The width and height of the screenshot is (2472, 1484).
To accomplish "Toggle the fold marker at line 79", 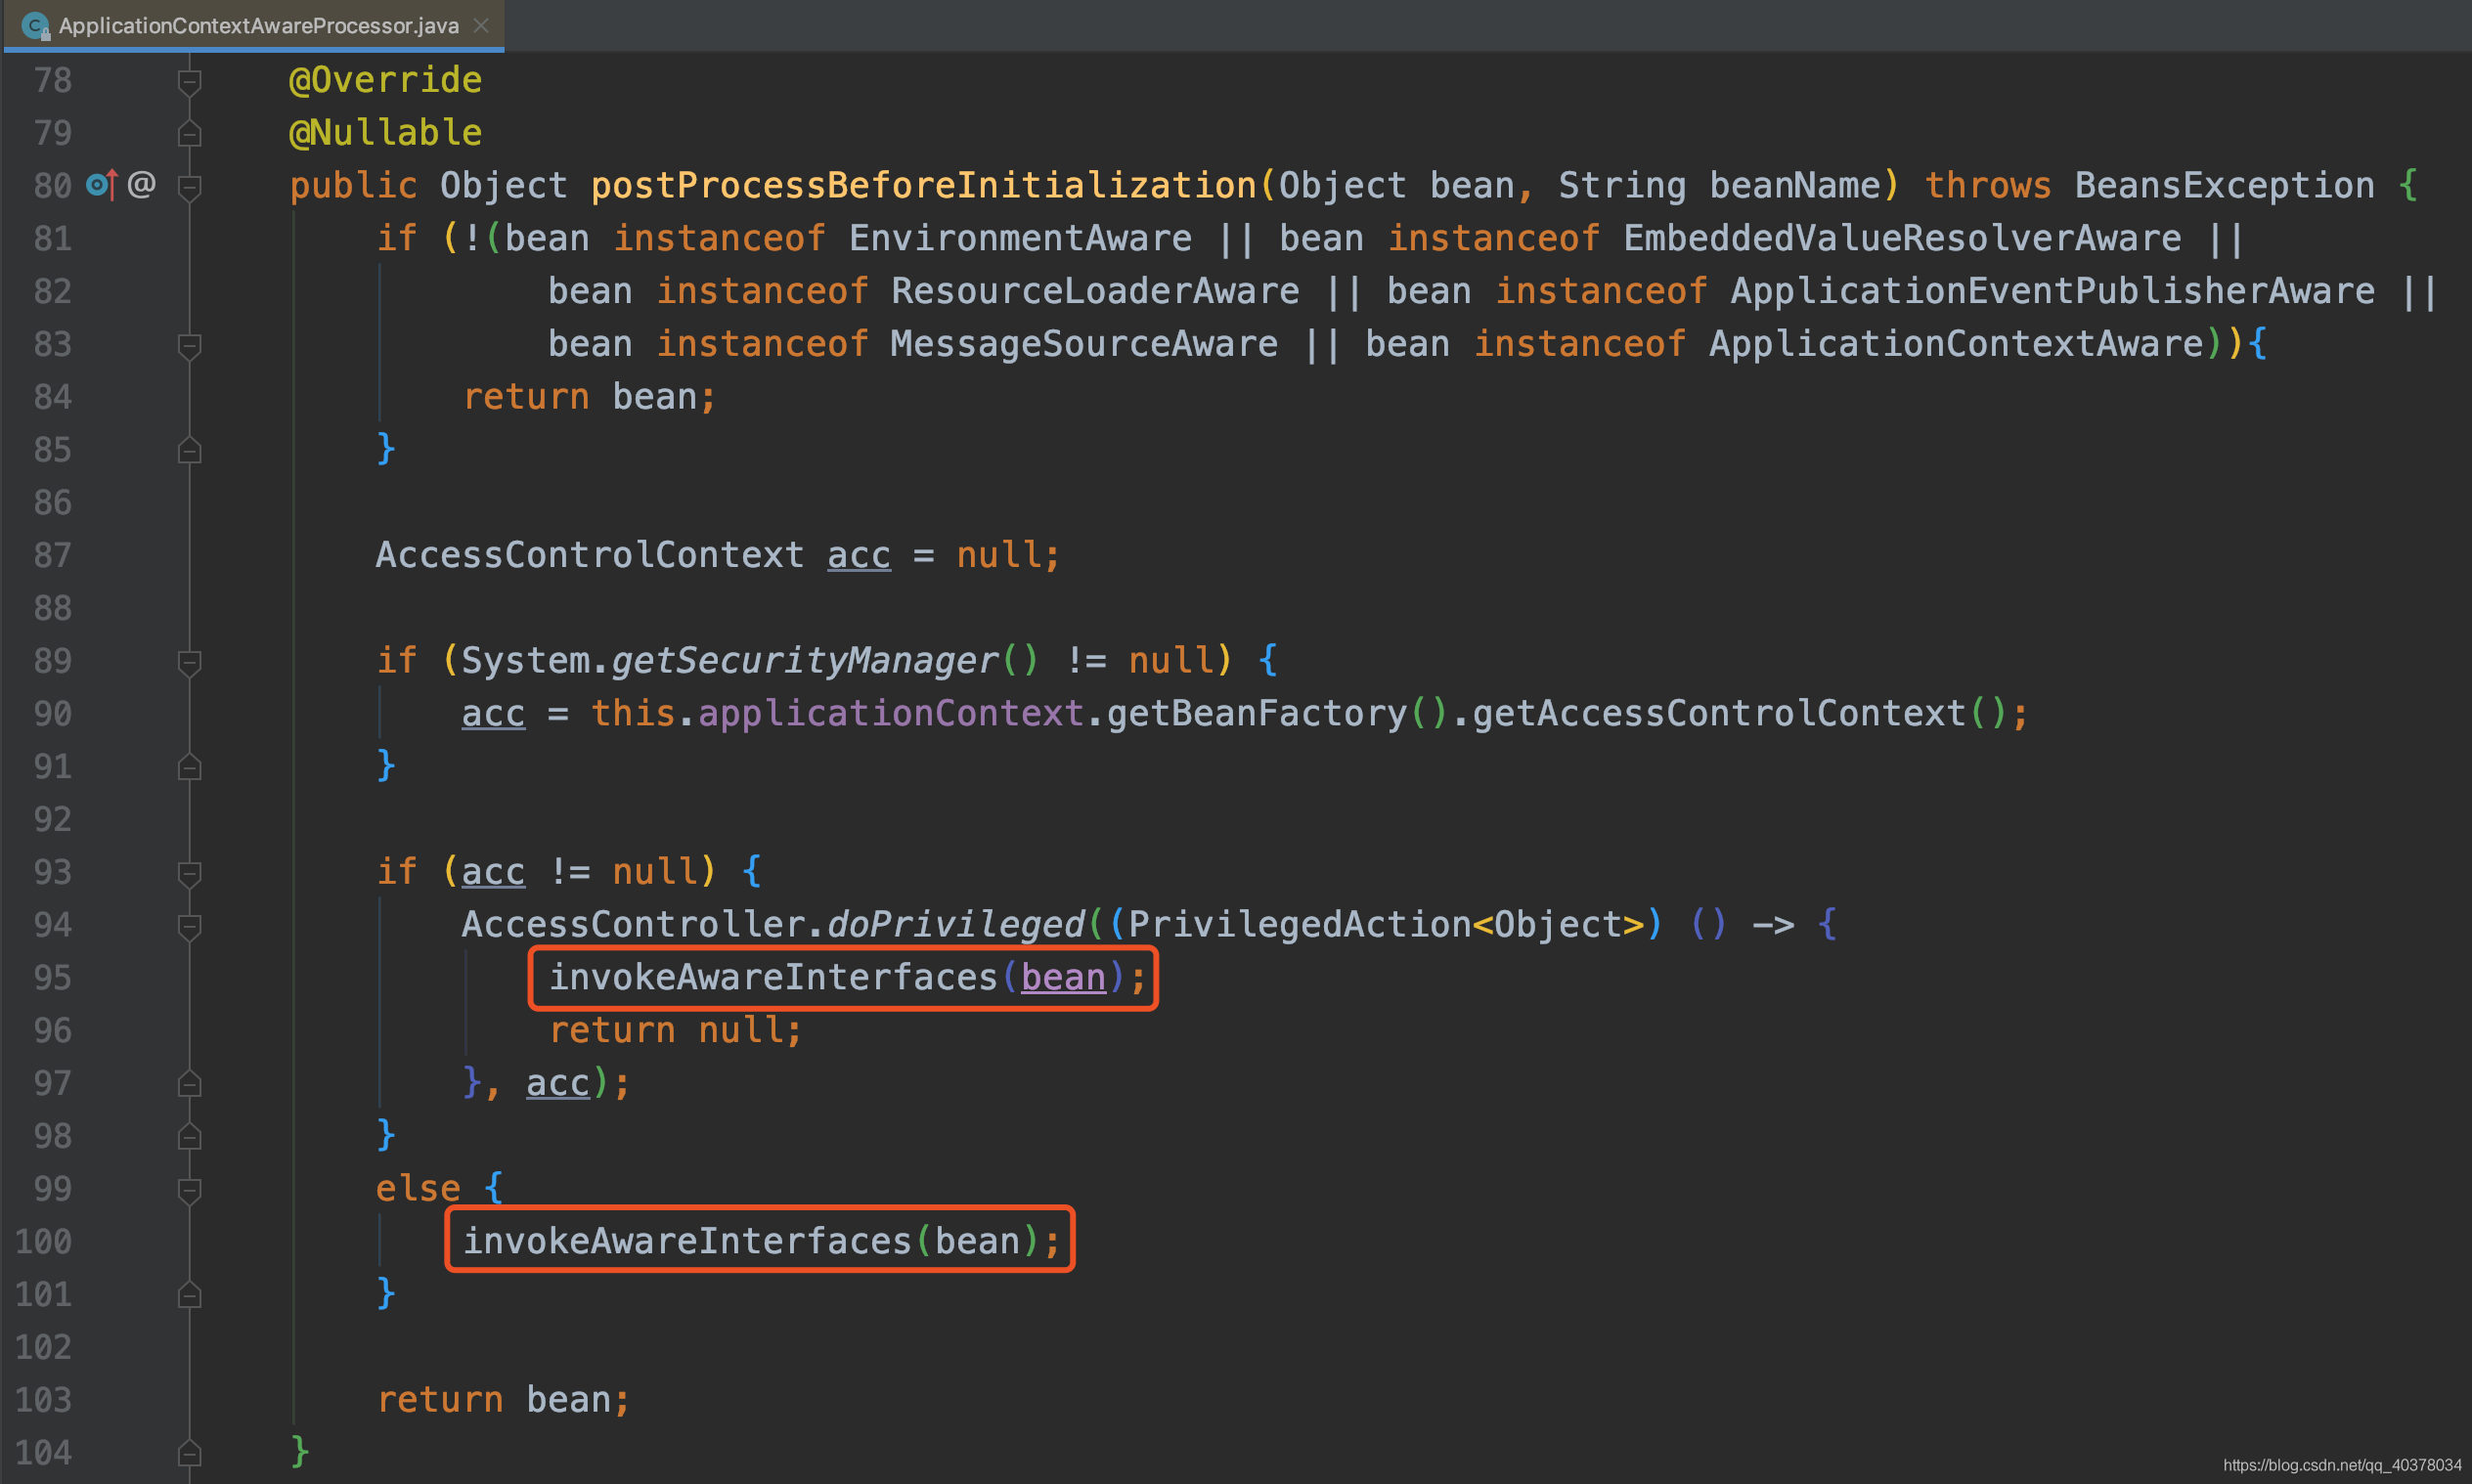I will [189, 134].
